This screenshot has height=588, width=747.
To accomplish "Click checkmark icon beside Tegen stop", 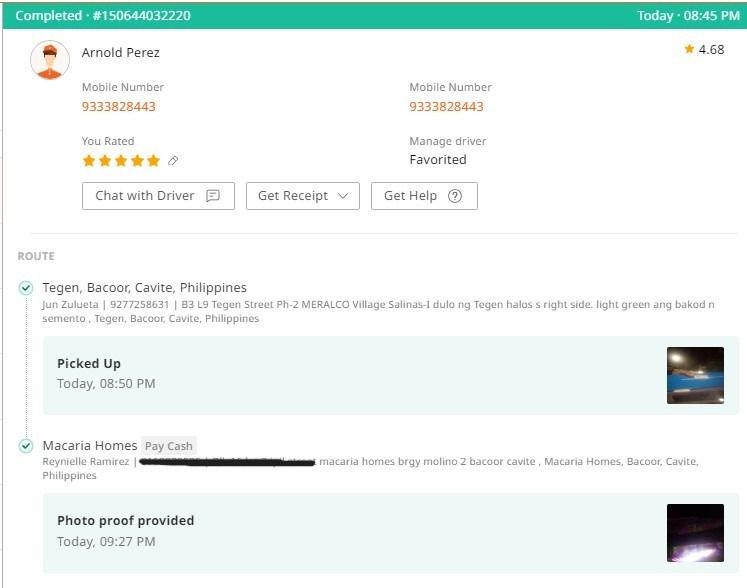I will click(26, 288).
